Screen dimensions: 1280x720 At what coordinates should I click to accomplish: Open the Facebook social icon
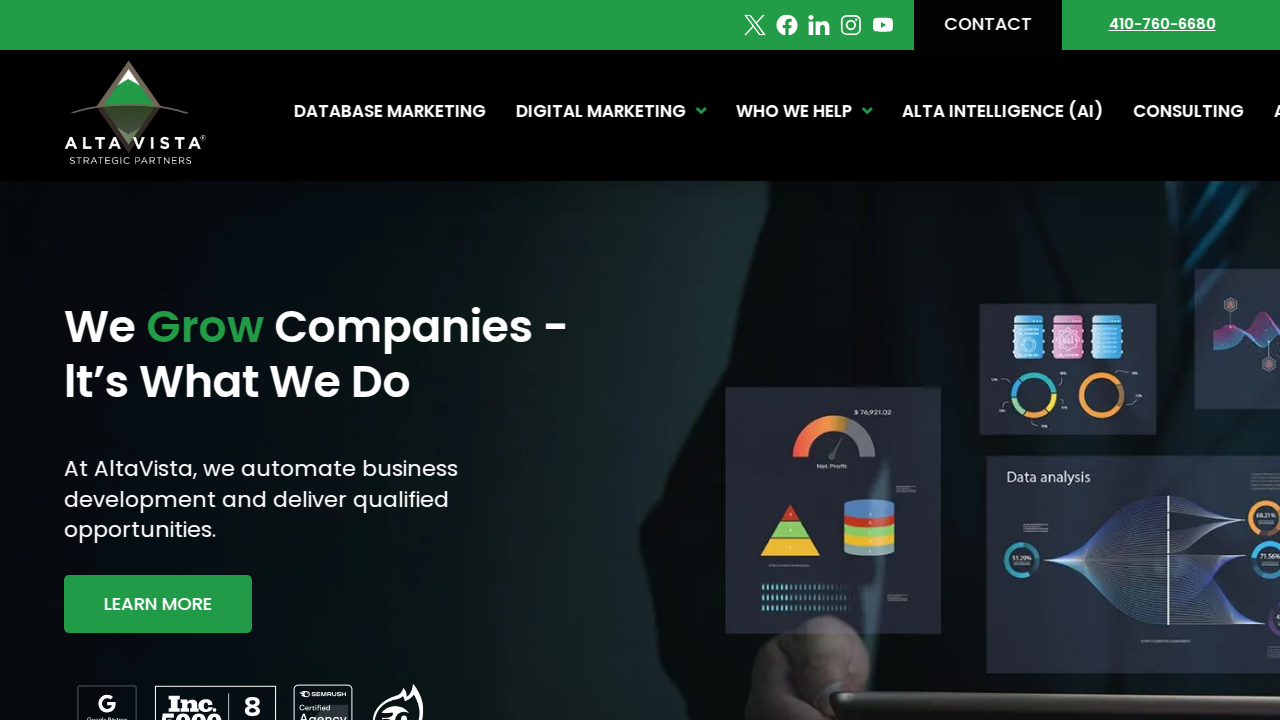click(787, 25)
